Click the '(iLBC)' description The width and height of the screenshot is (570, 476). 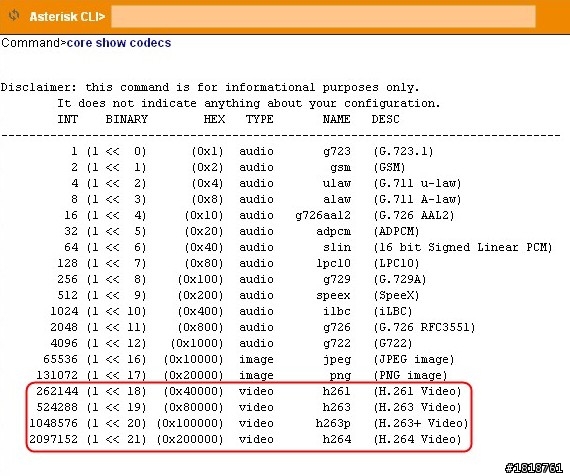pyautogui.click(x=393, y=311)
